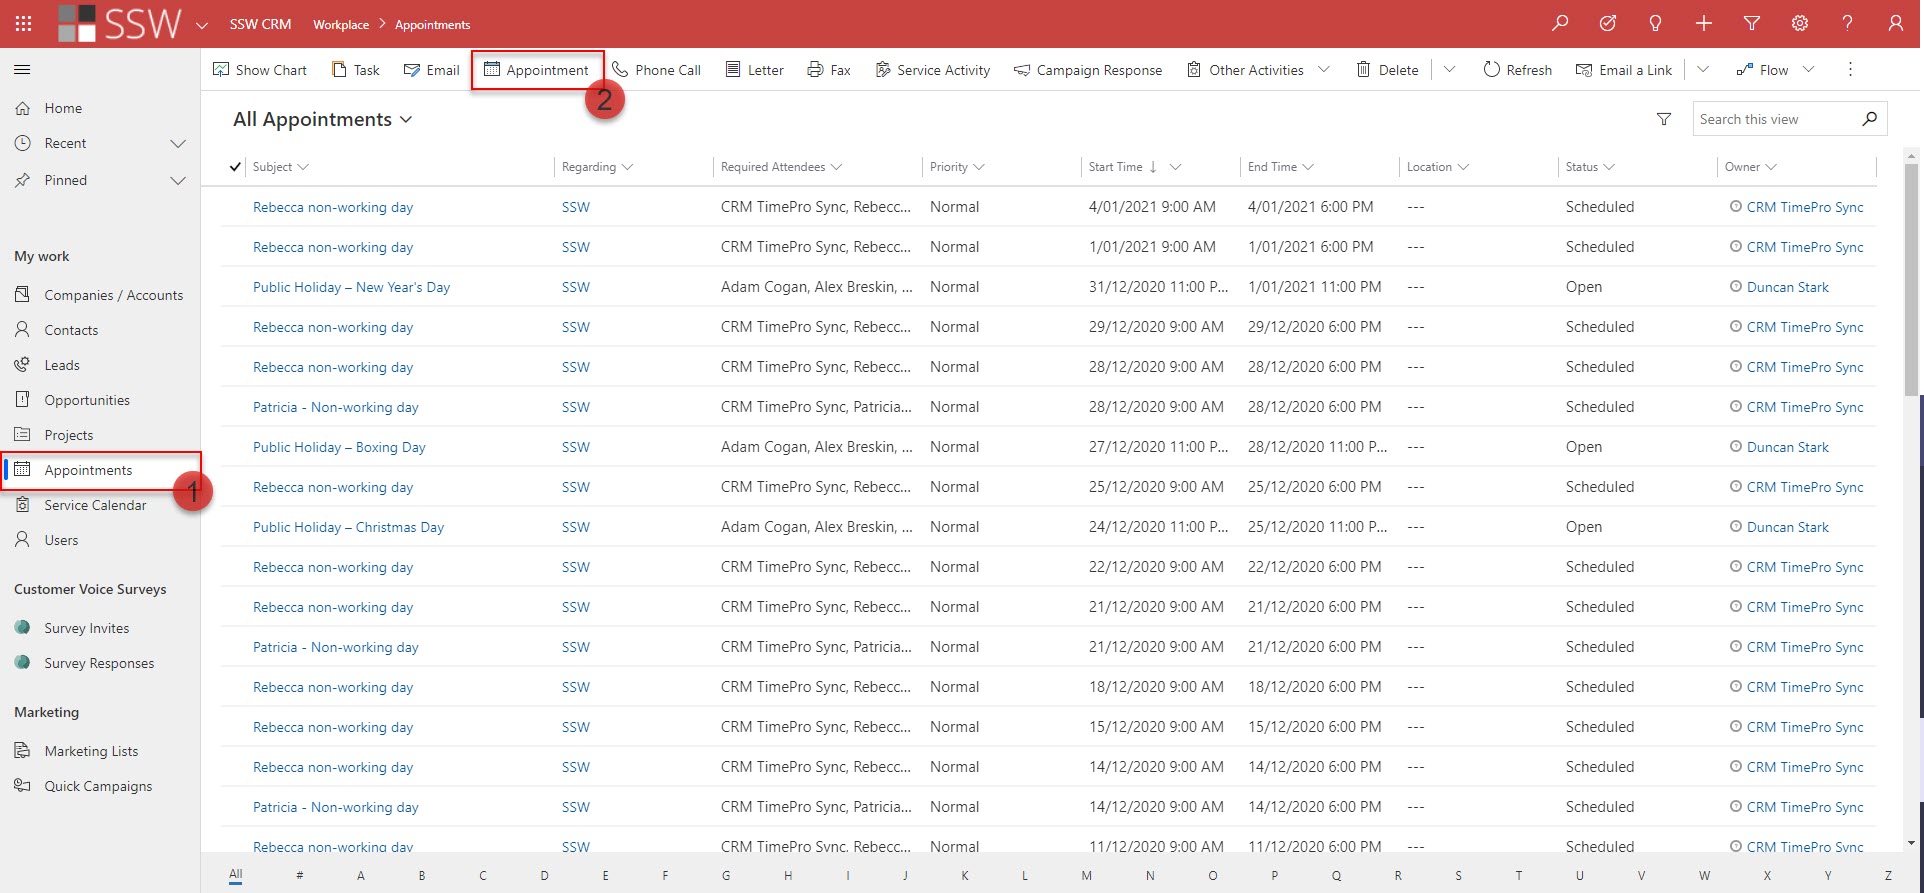Click the help question mark icon
This screenshot has width=1924, height=893.
click(1847, 24)
